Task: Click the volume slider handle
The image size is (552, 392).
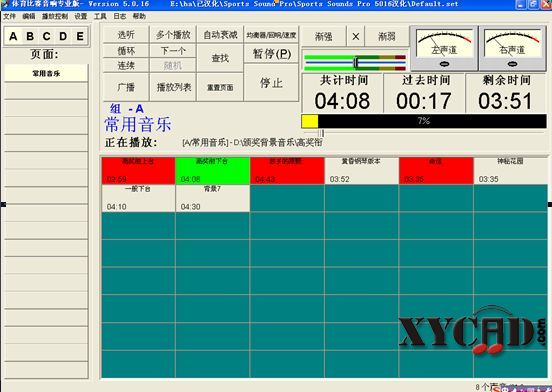Action: point(356,63)
